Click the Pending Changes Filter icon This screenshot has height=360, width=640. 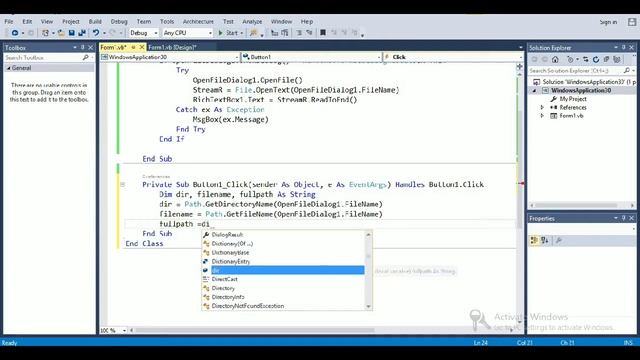pyautogui.click(x=571, y=60)
